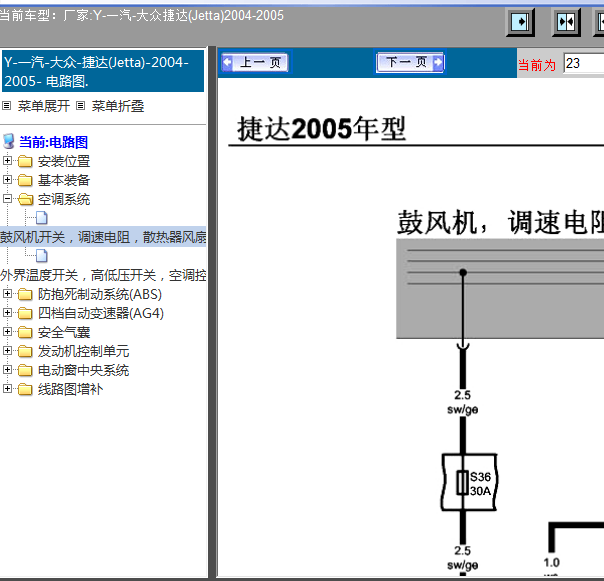Viewport: 604px width, 581px height.
Task: Open 鼓风机开关，调速电阻 diagram page
Action: (x=103, y=237)
